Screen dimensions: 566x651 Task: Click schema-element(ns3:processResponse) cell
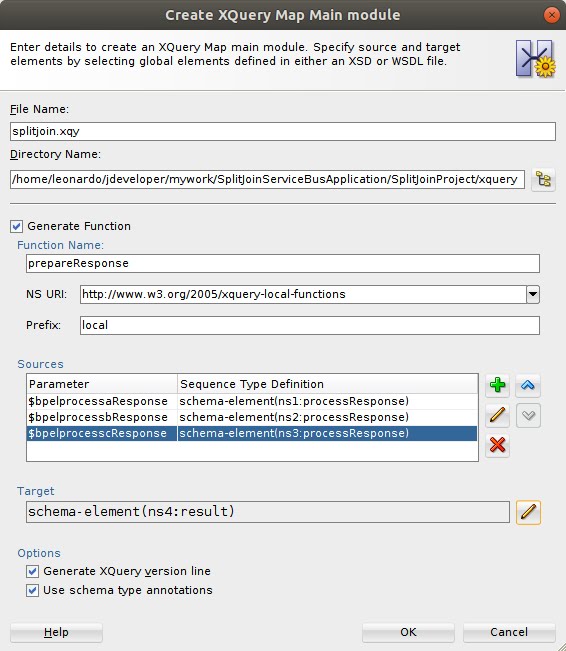(x=327, y=433)
